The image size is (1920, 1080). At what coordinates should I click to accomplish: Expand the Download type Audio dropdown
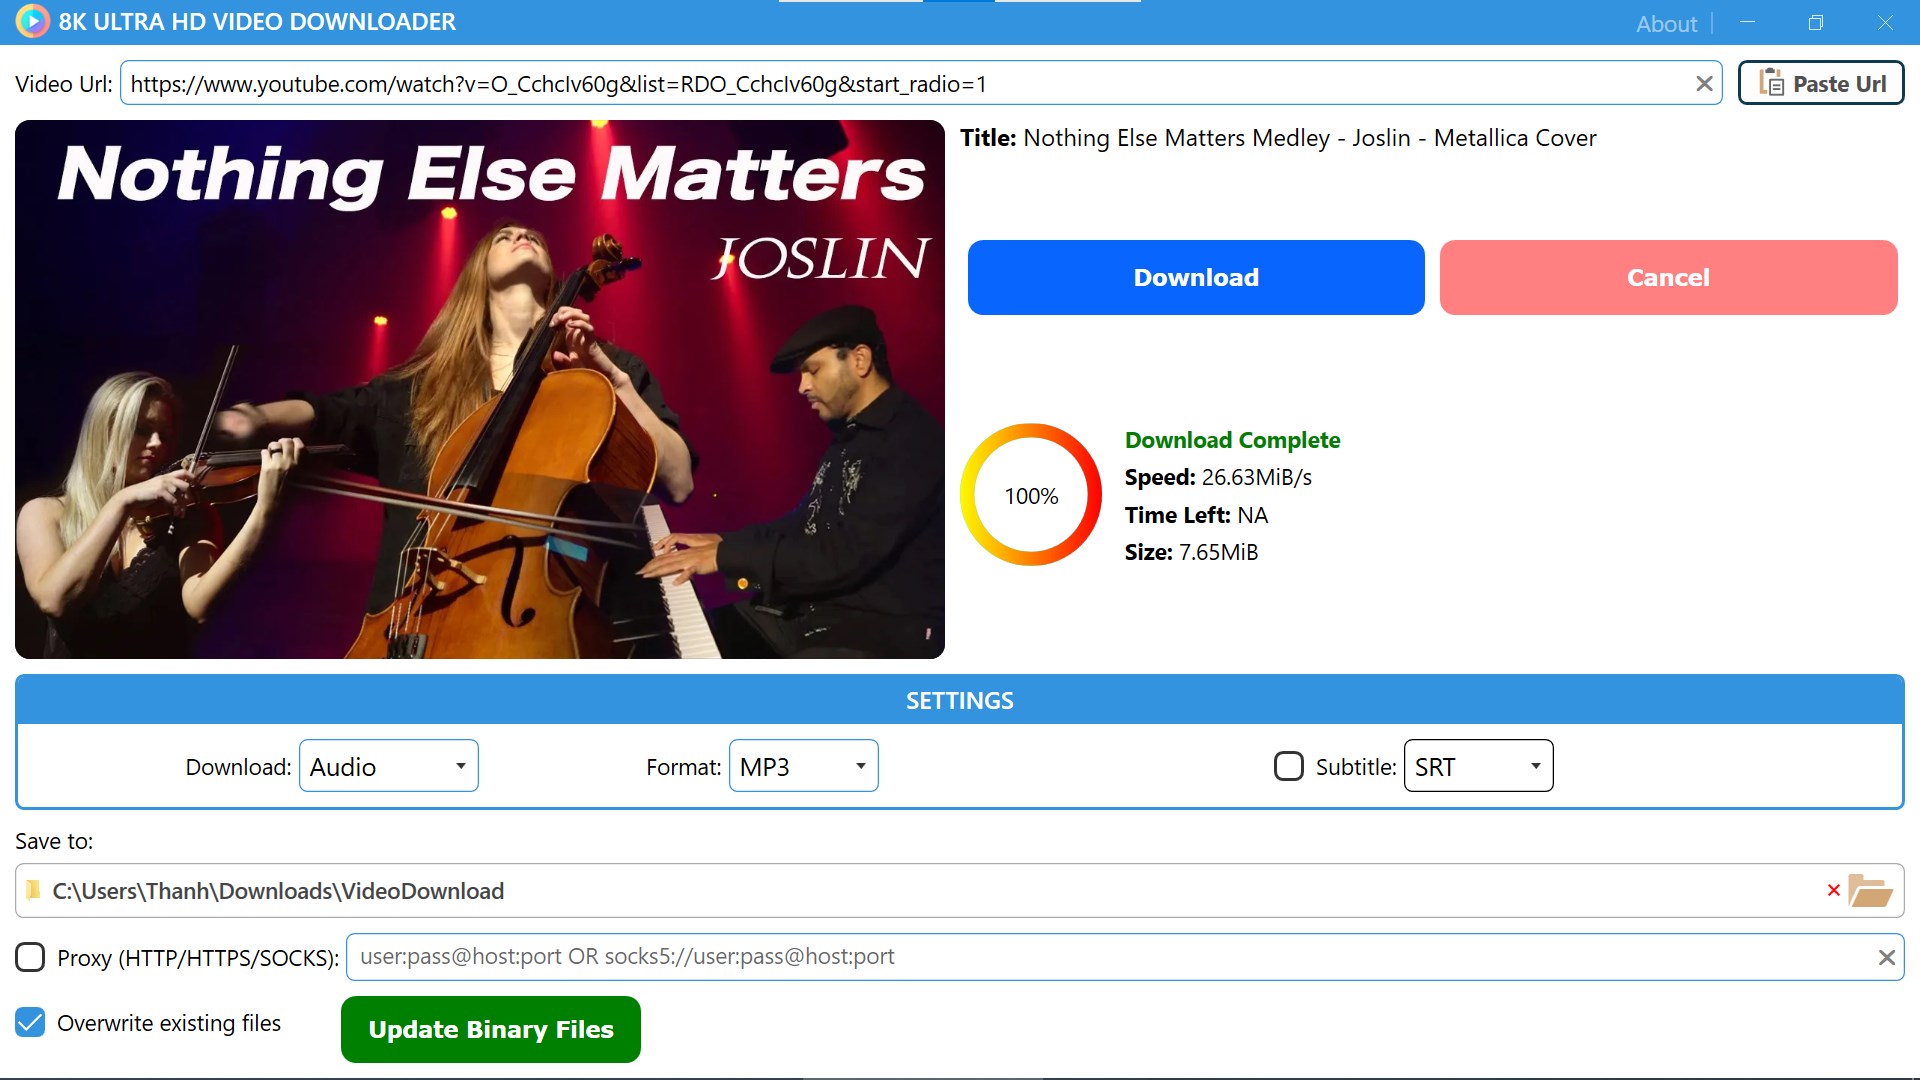[389, 766]
